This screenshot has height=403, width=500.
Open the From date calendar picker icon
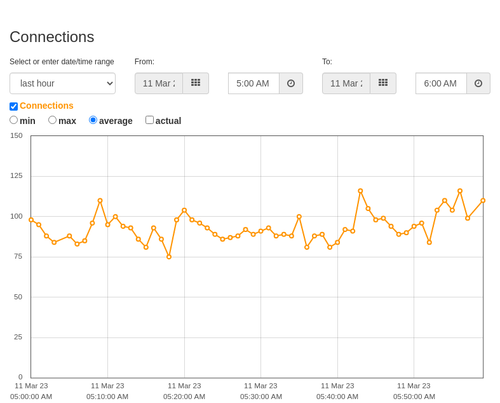pyautogui.click(x=196, y=83)
